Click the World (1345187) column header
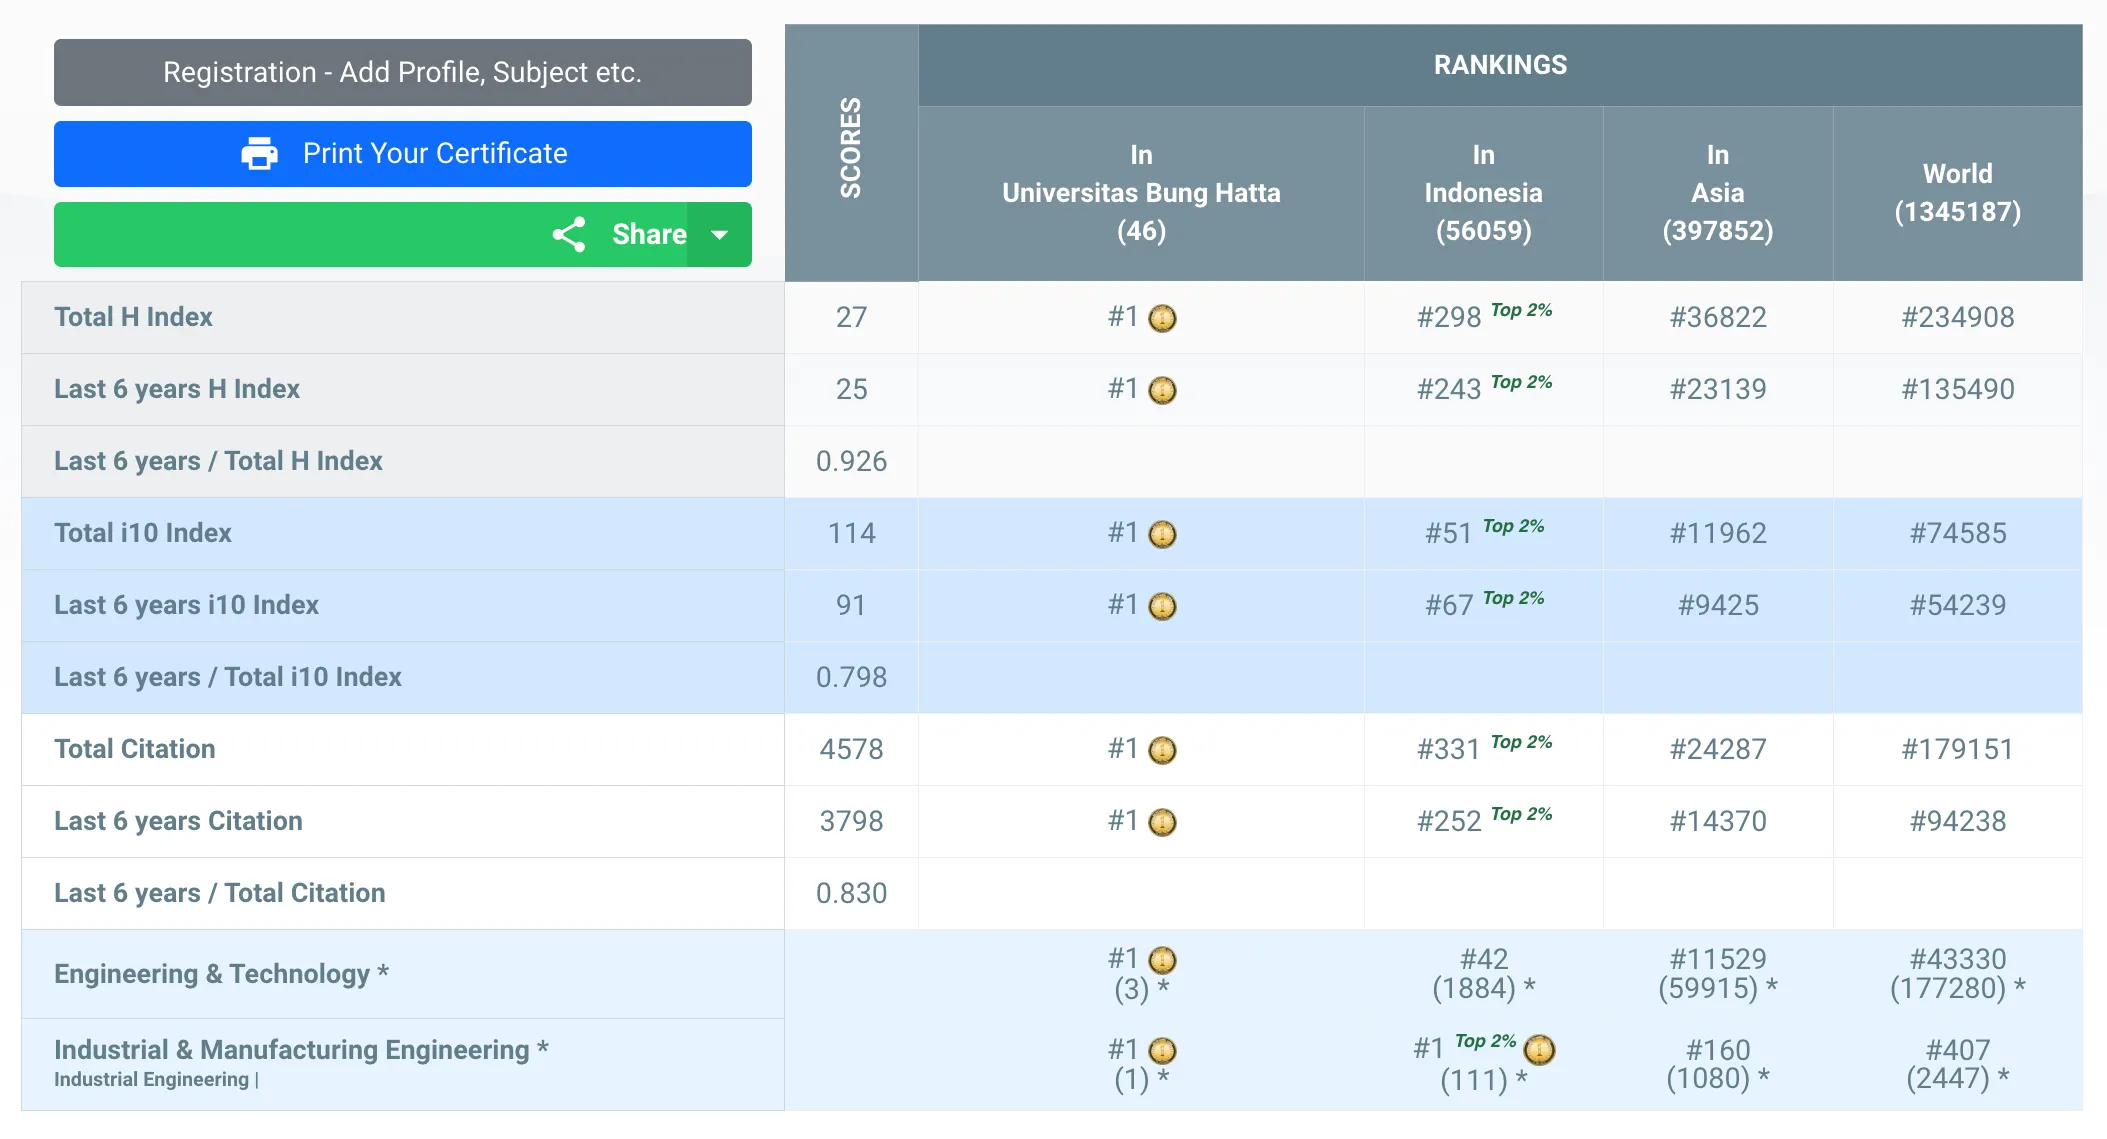This screenshot has width=2107, height=1139. click(x=1957, y=193)
